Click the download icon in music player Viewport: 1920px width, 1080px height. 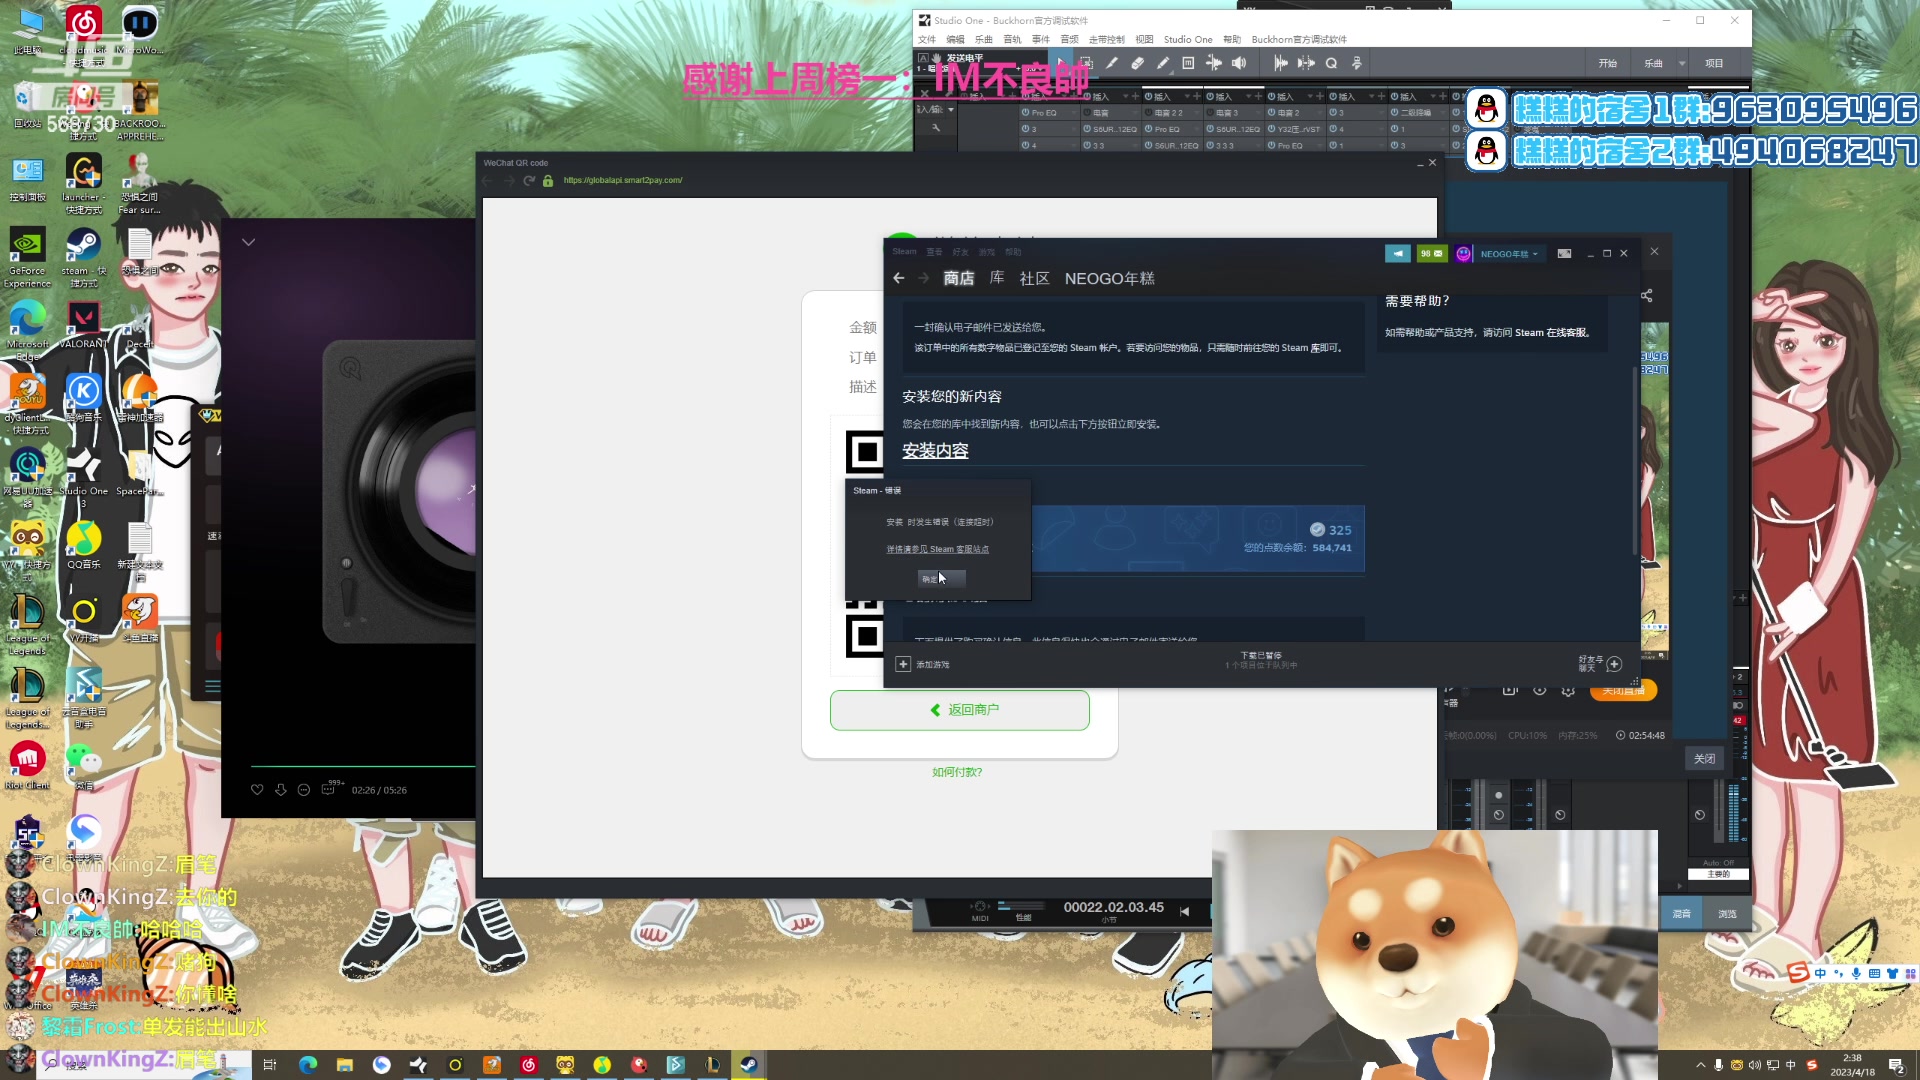(x=281, y=790)
